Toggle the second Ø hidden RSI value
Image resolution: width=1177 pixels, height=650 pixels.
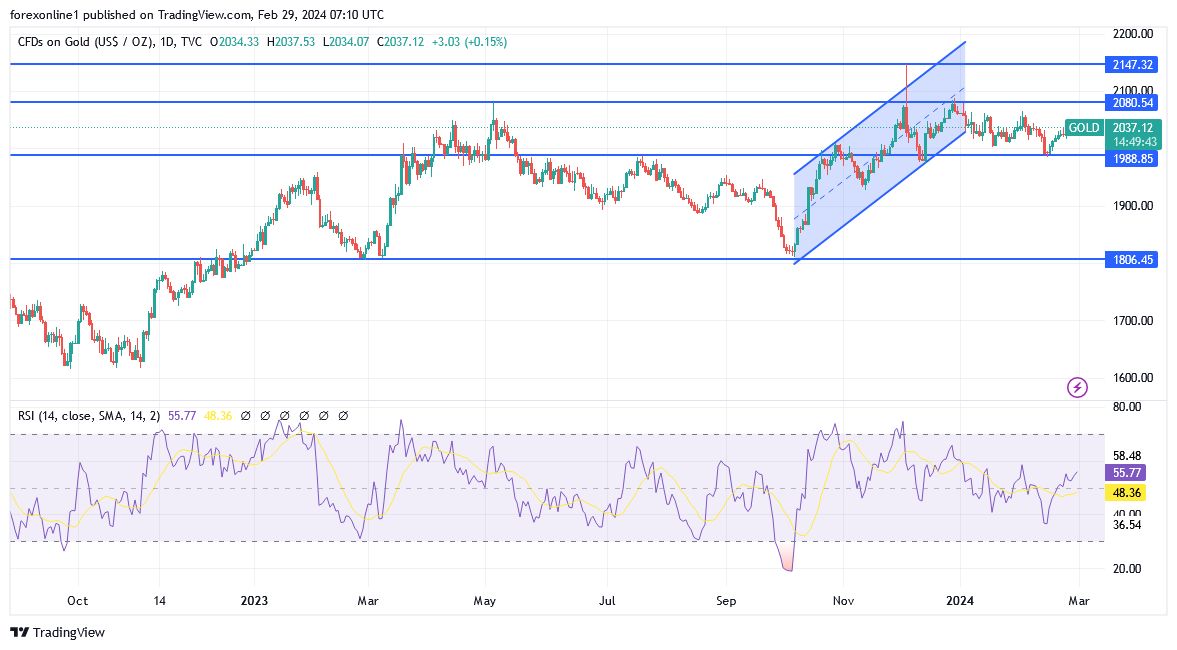[x=265, y=414]
